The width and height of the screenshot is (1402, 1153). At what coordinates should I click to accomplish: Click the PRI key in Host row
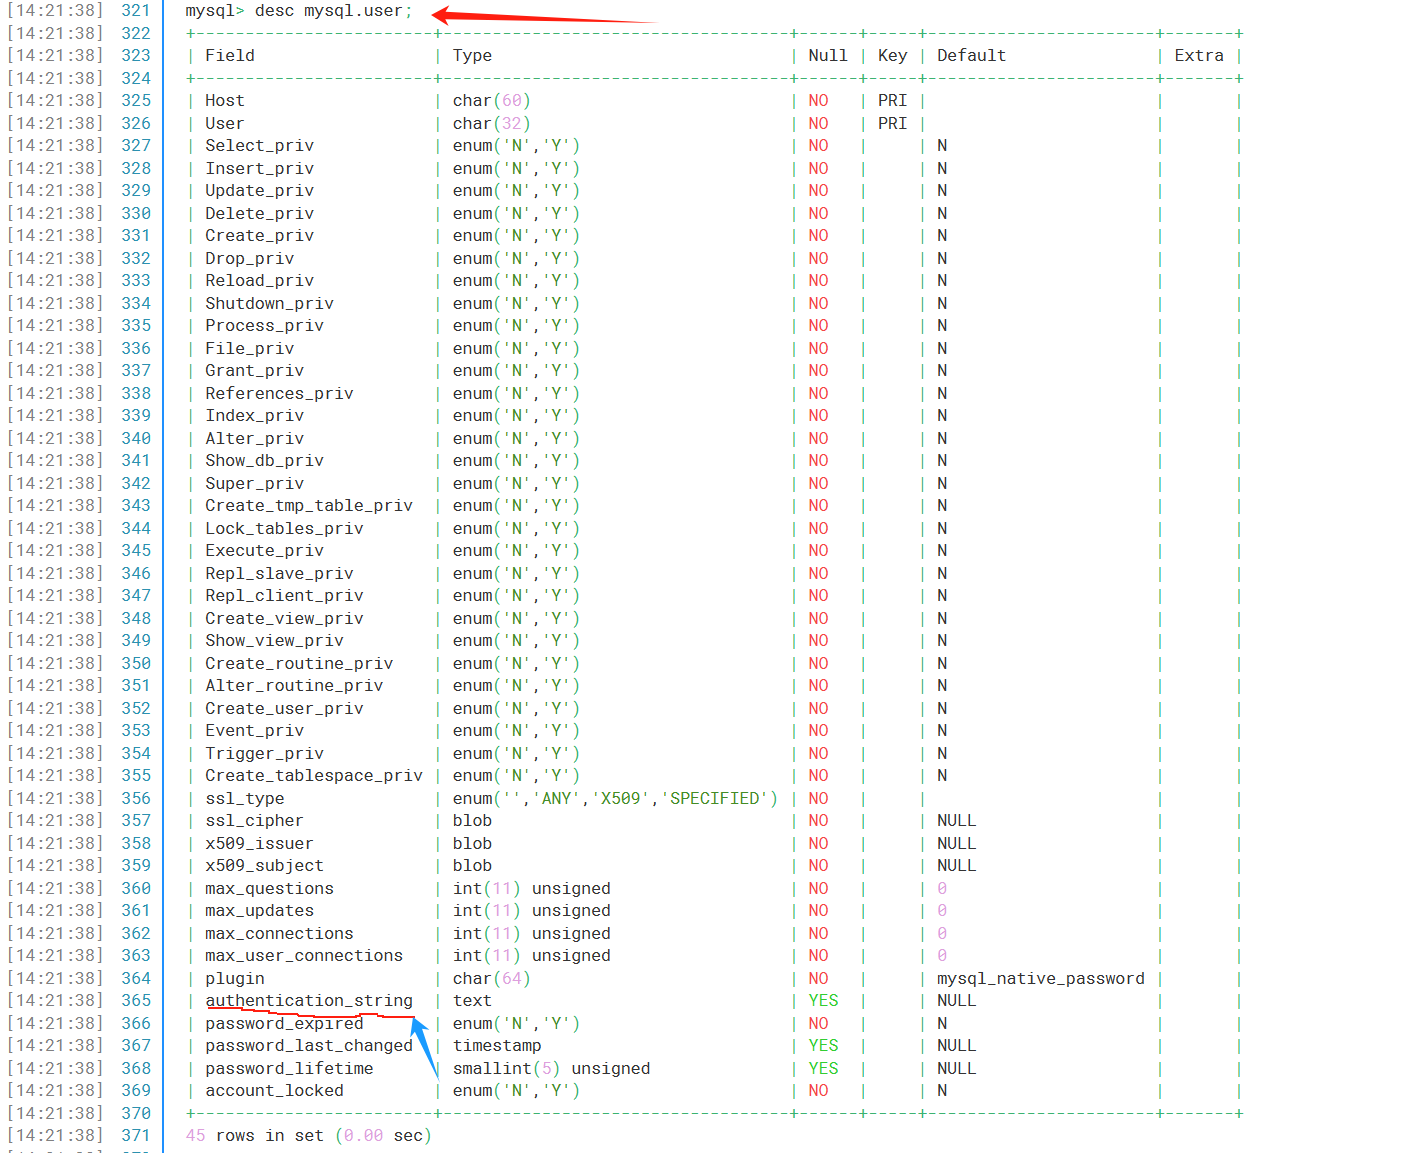pos(893,101)
